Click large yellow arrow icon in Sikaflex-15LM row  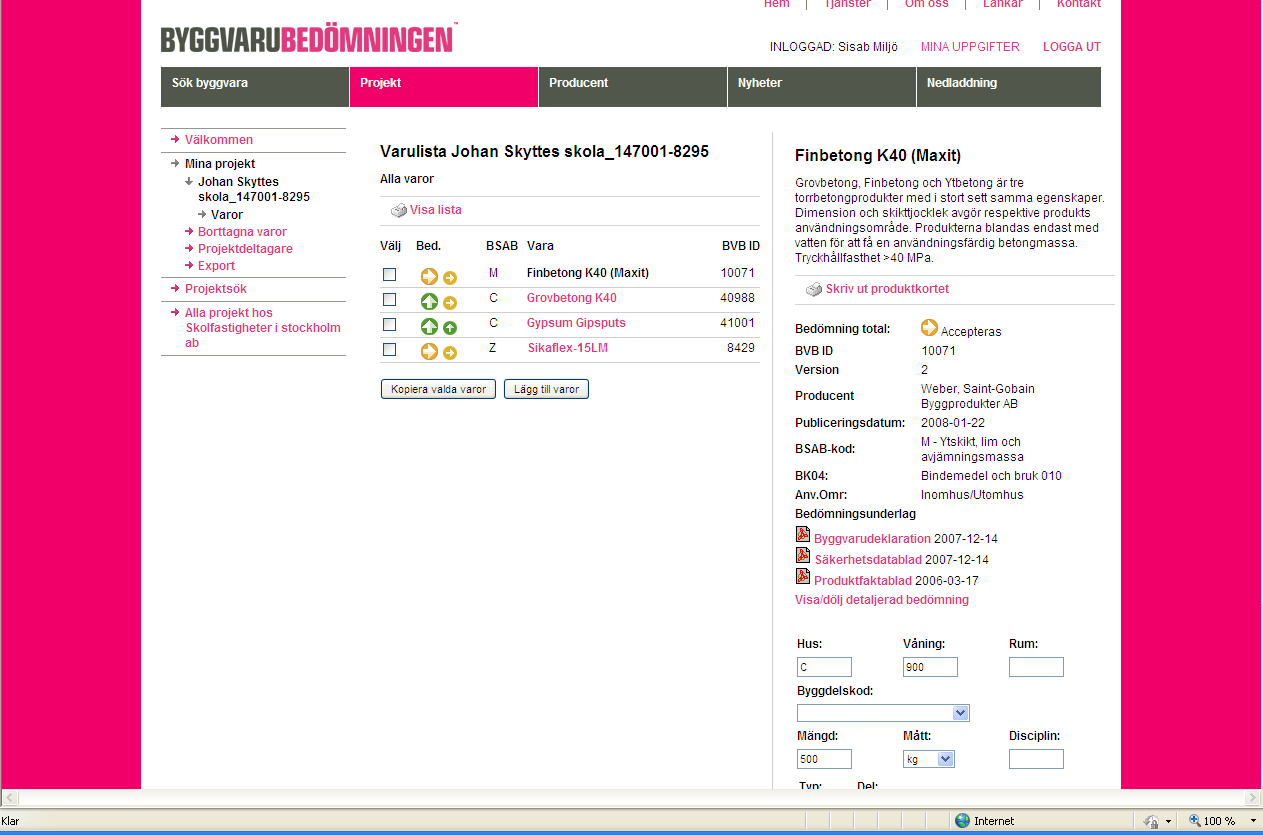tap(429, 351)
